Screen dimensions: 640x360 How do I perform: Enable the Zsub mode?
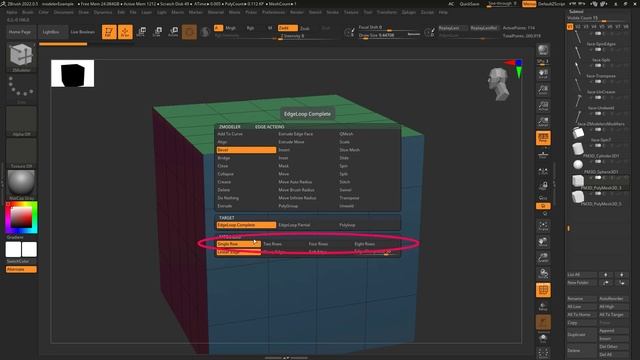304,28
